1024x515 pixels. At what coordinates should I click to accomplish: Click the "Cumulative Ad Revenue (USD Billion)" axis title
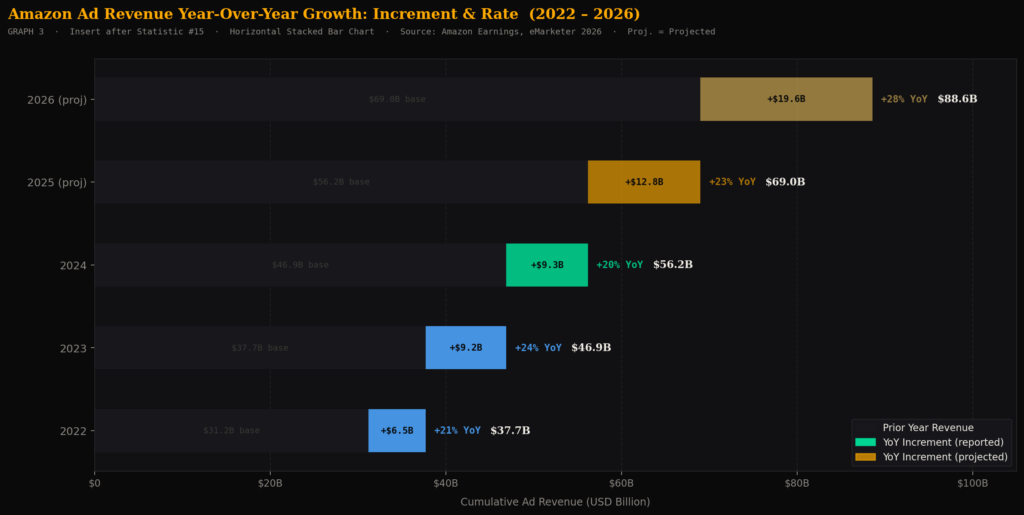pos(555,502)
